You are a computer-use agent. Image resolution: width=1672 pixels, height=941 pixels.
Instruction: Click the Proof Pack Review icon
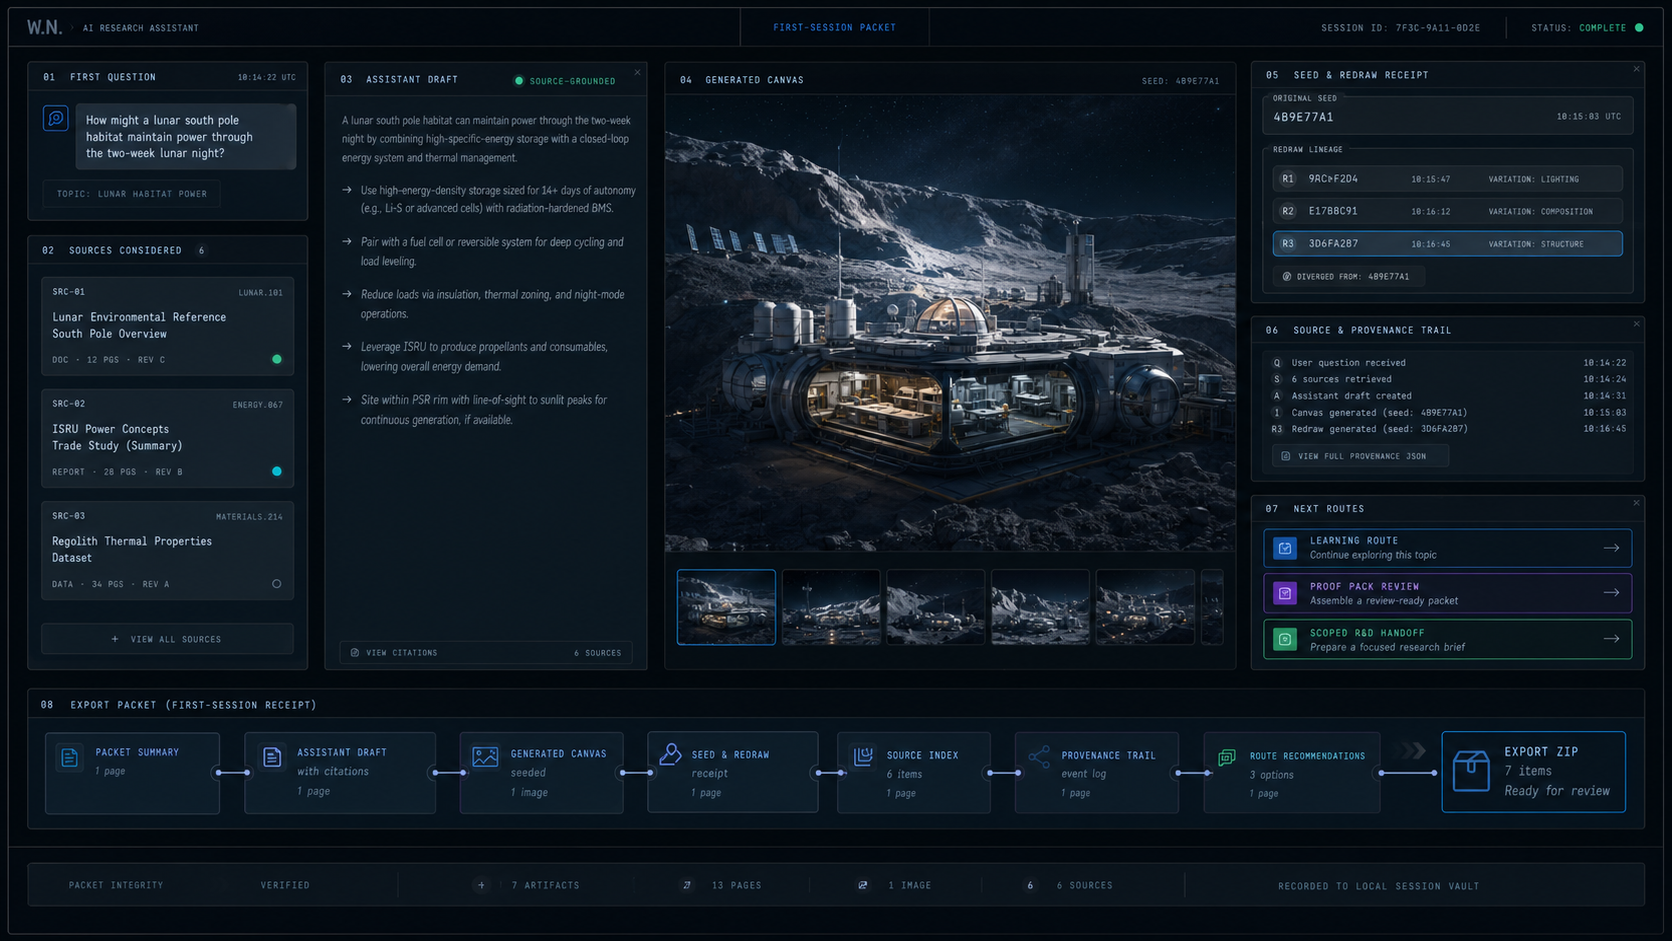click(x=1285, y=594)
